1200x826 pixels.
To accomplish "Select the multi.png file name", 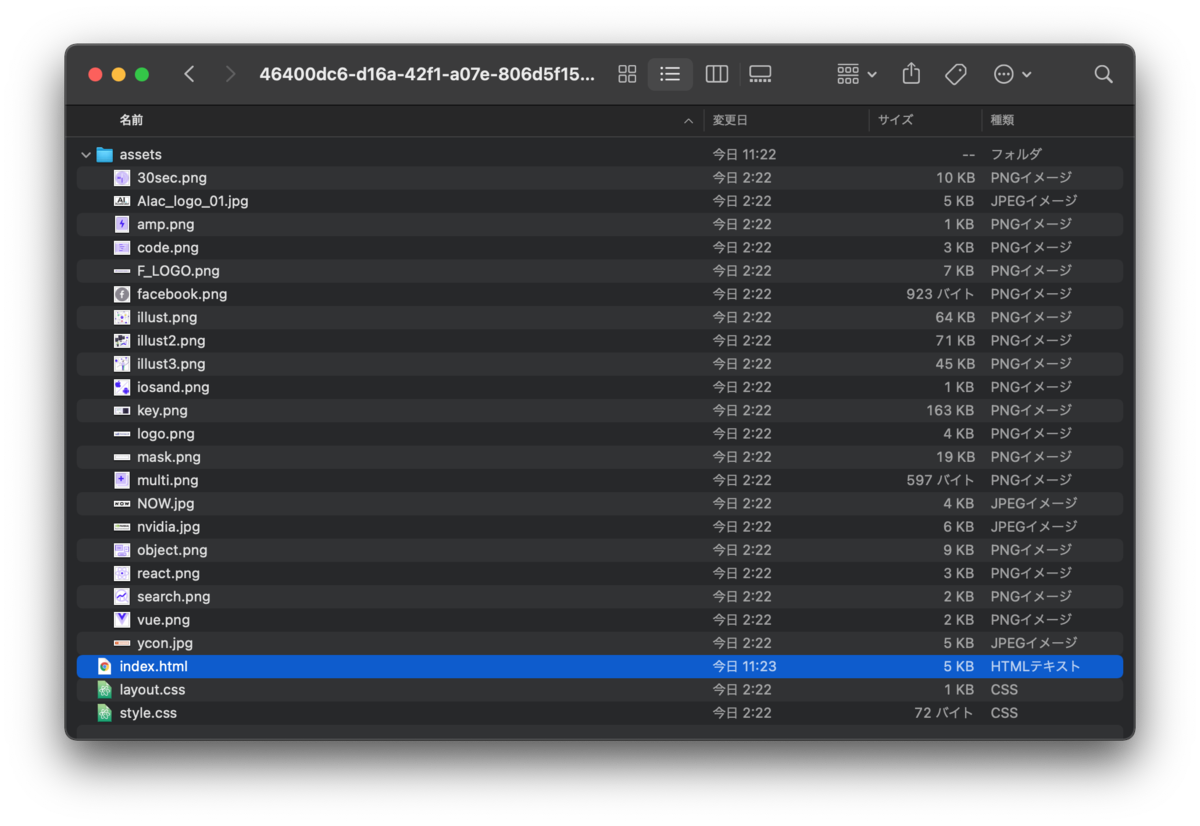I will pos(168,480).
